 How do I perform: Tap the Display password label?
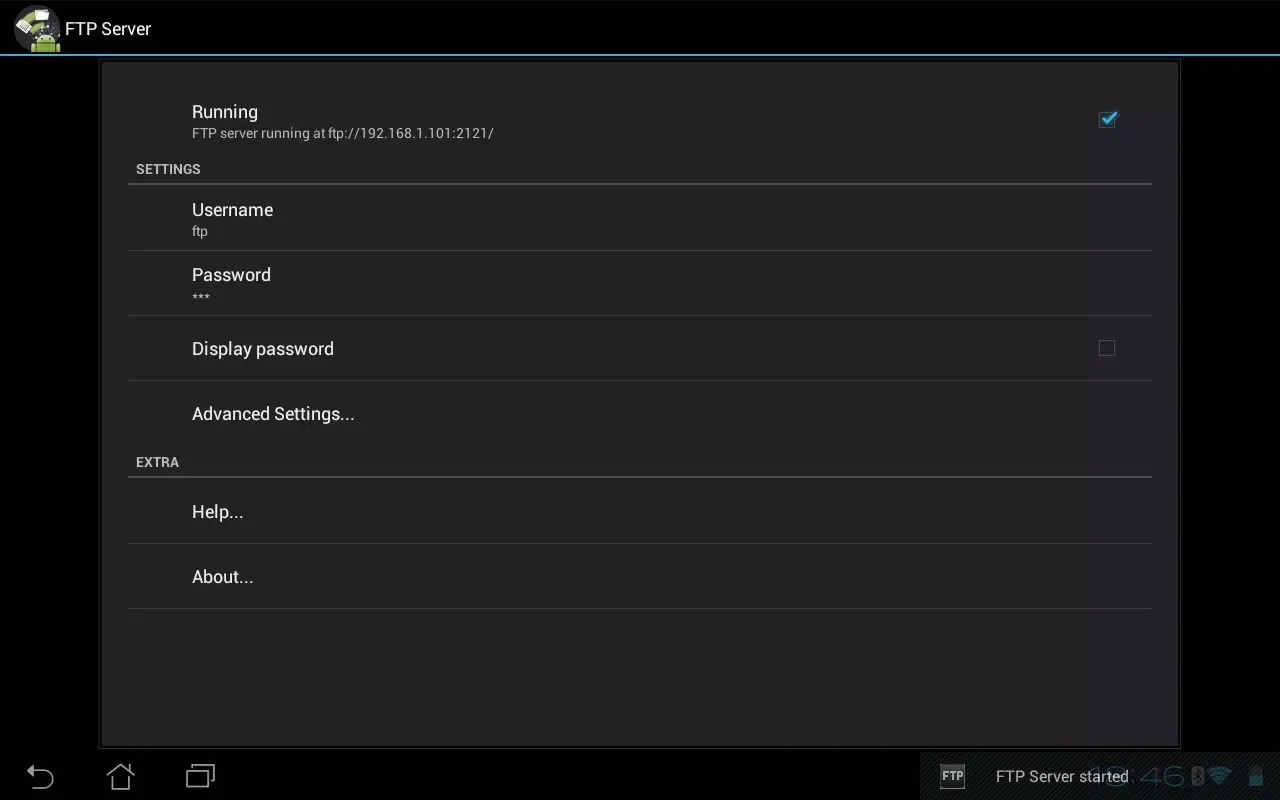(x=263, y=349)
